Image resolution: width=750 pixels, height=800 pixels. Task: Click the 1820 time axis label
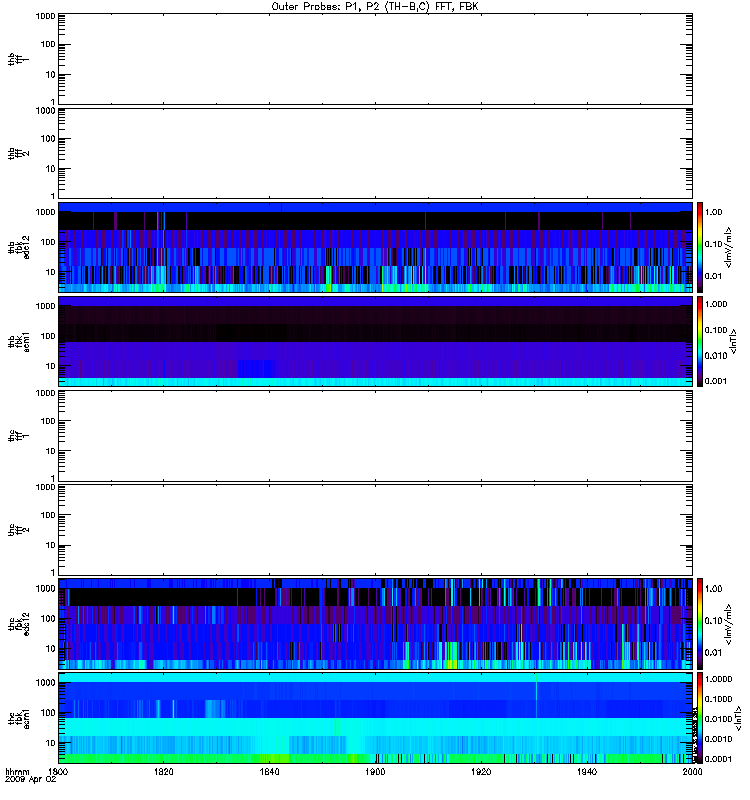[163, 772]
